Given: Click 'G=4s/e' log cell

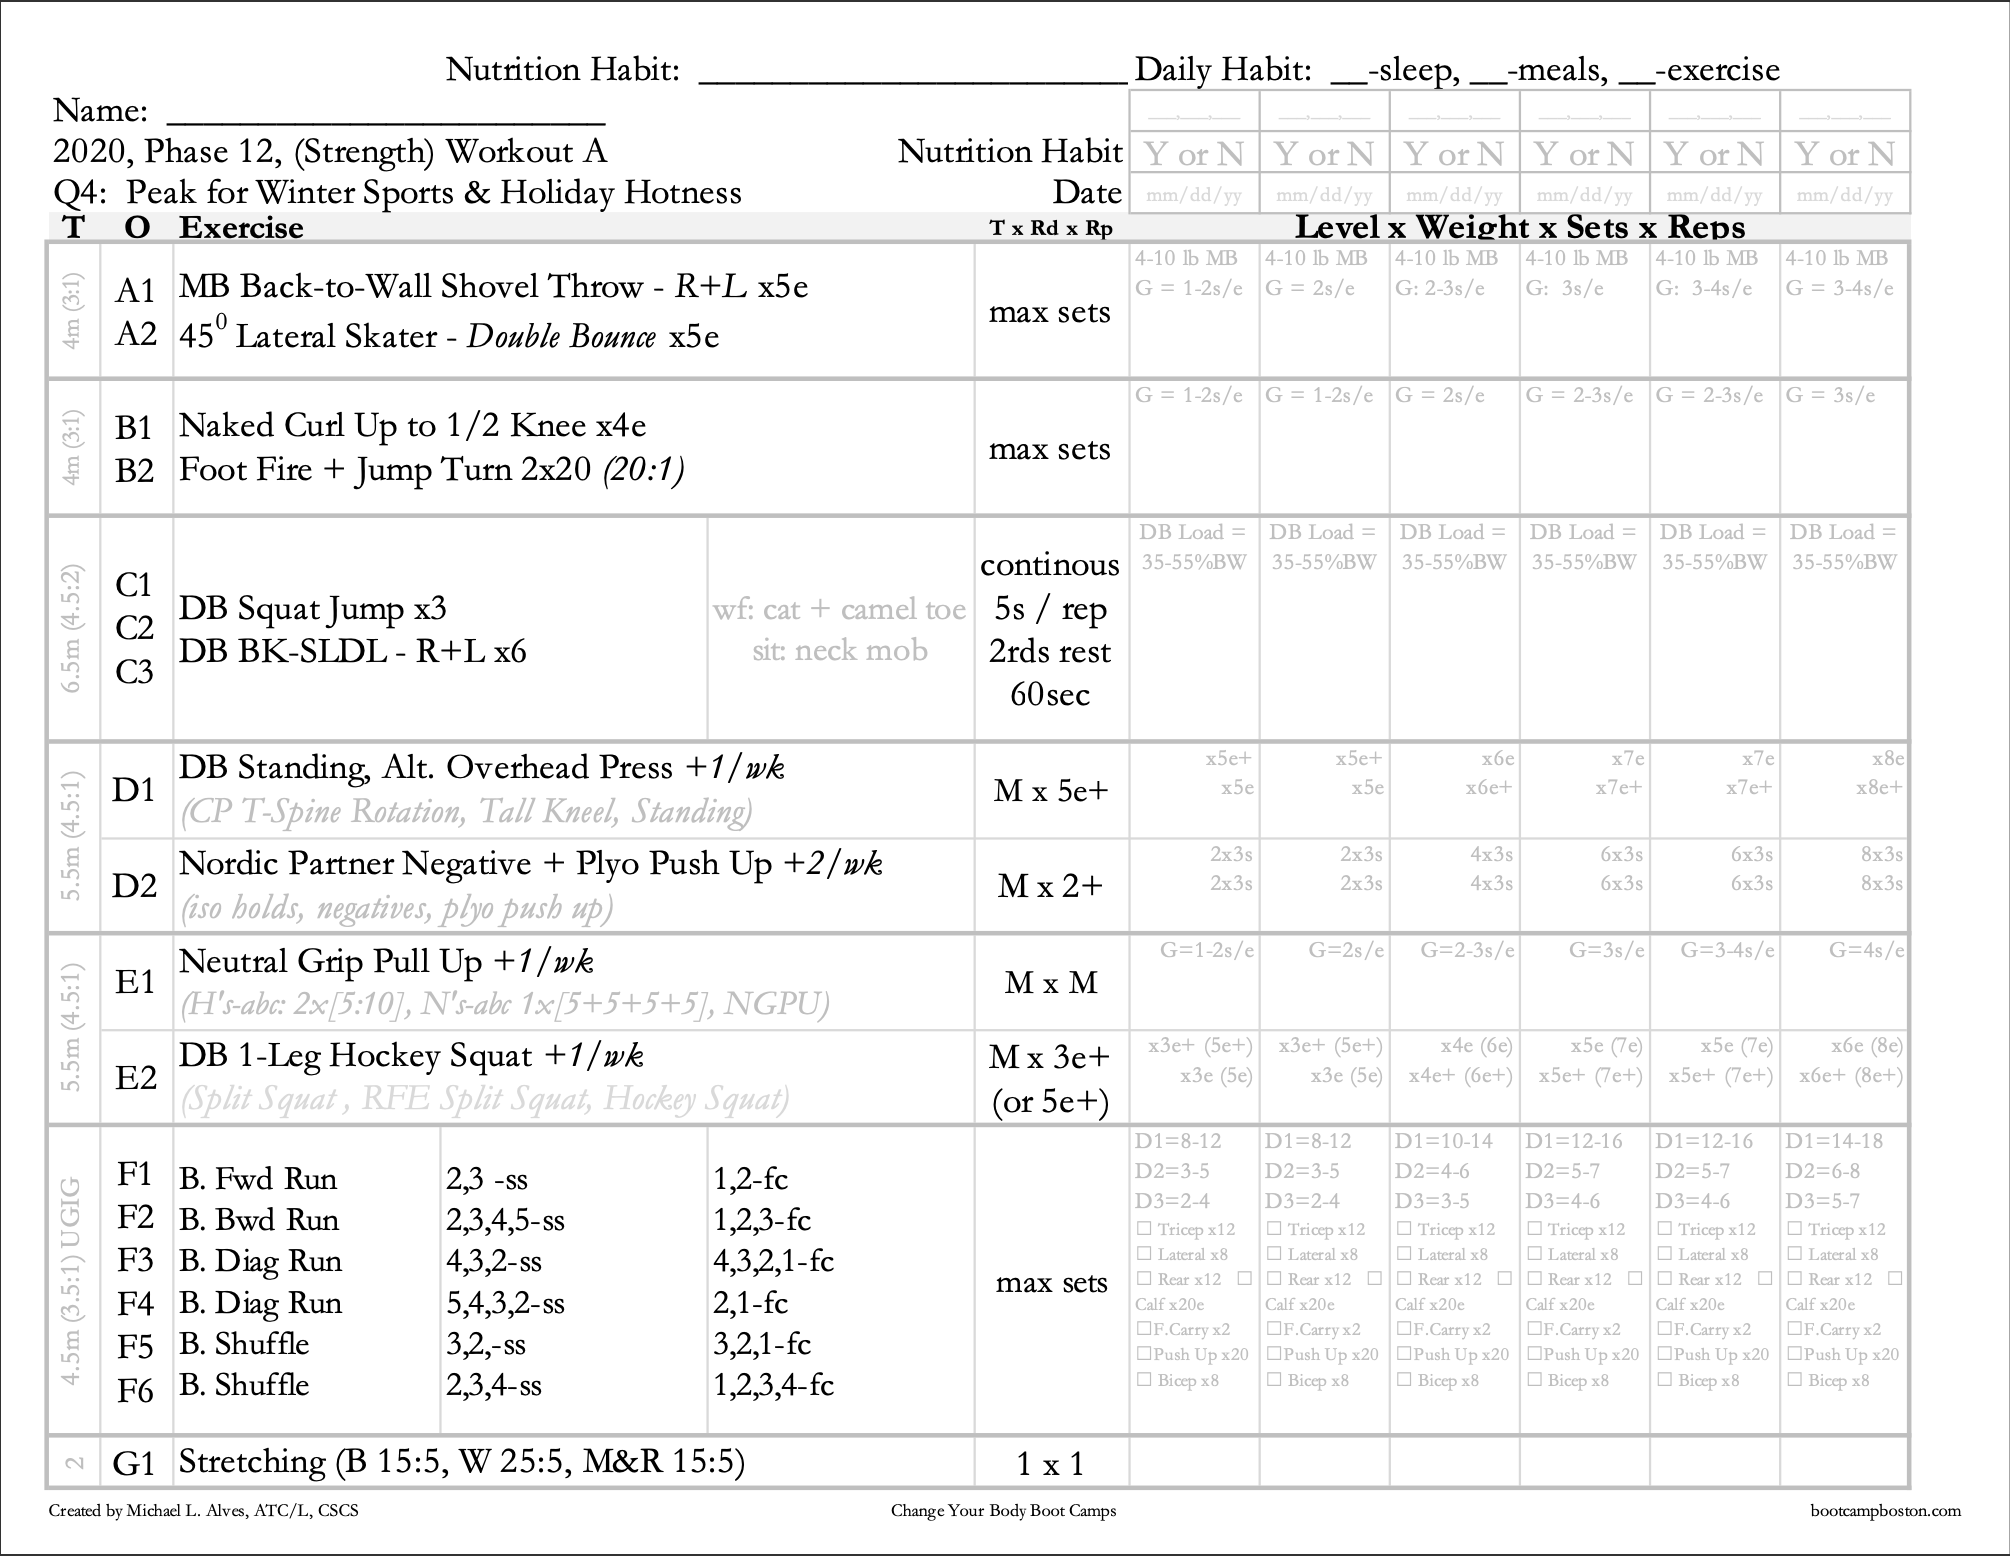Looking at the screenshot, I should pos(1866,950).
